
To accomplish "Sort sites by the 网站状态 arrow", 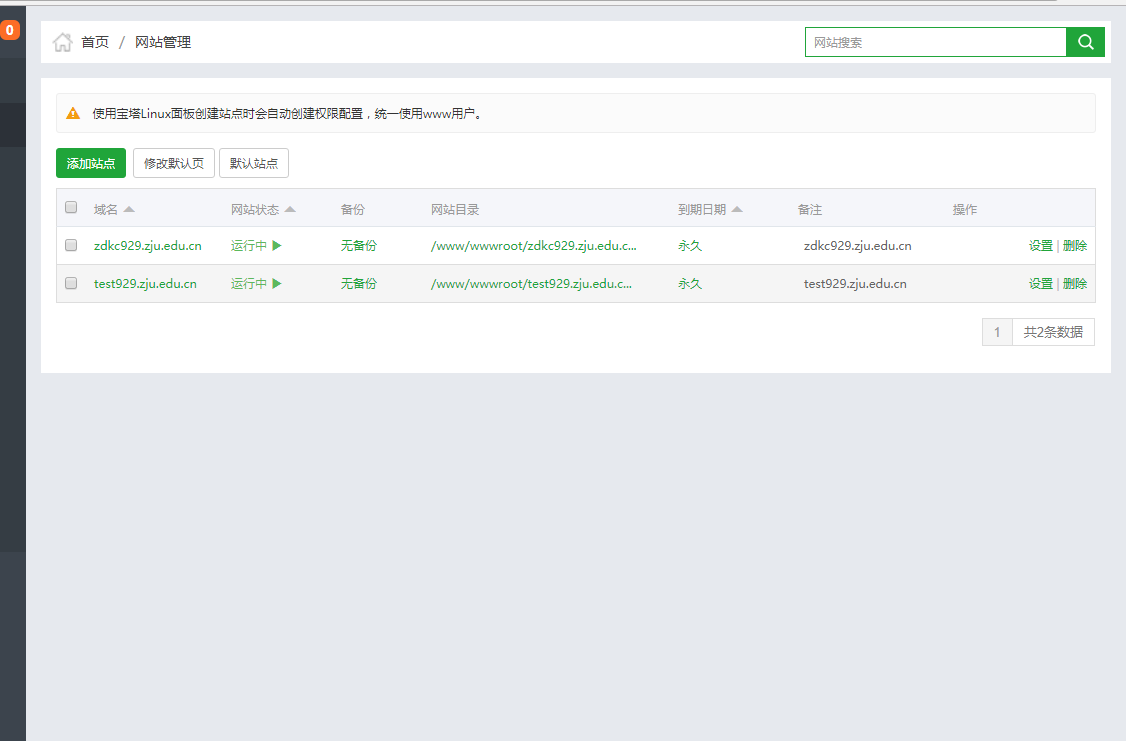I will pyautogui.click(x=290, y=210).
